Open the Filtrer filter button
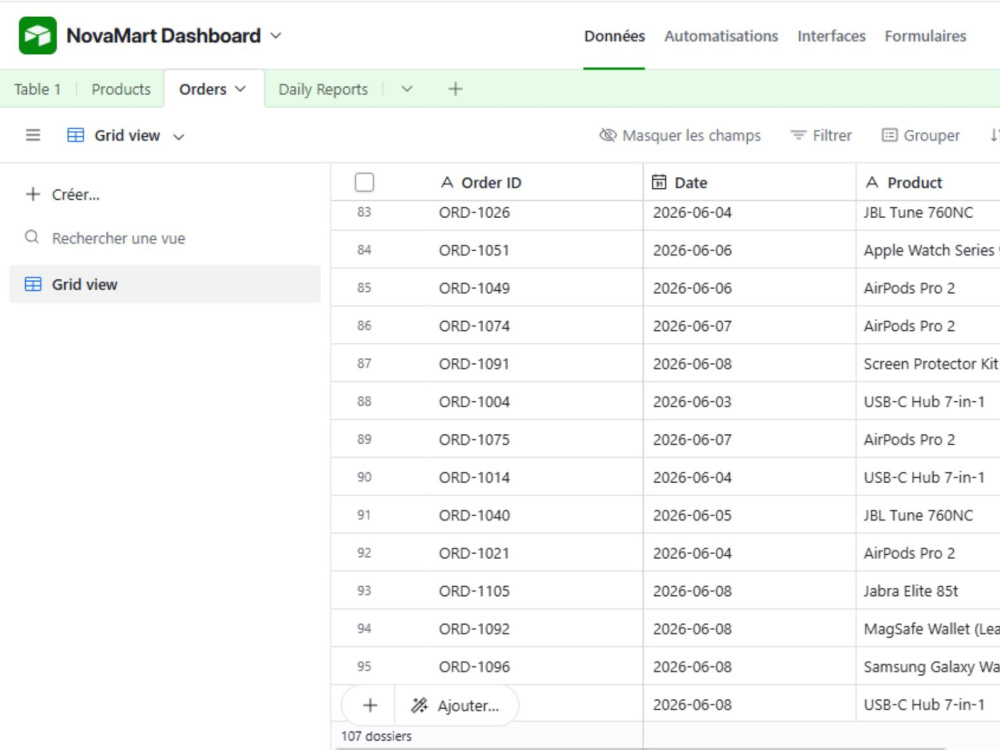The image size is (1000, 750). tap(821, 135)
